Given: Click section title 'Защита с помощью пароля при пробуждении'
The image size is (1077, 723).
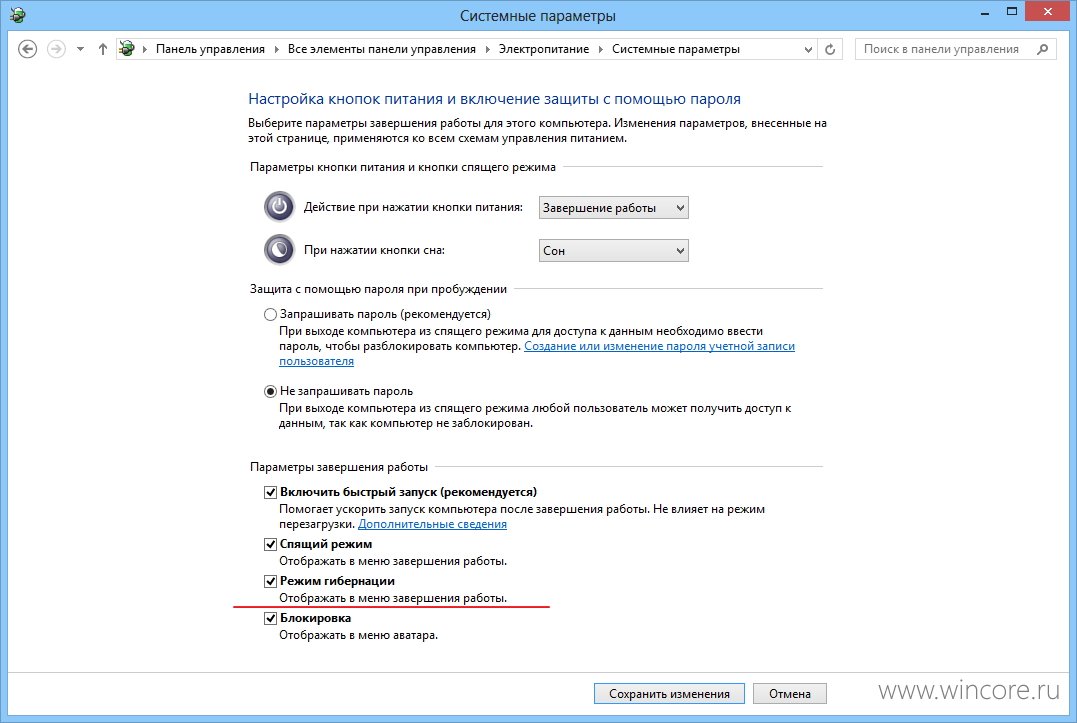Looking at the screenshot, I should tap(378, 289).
